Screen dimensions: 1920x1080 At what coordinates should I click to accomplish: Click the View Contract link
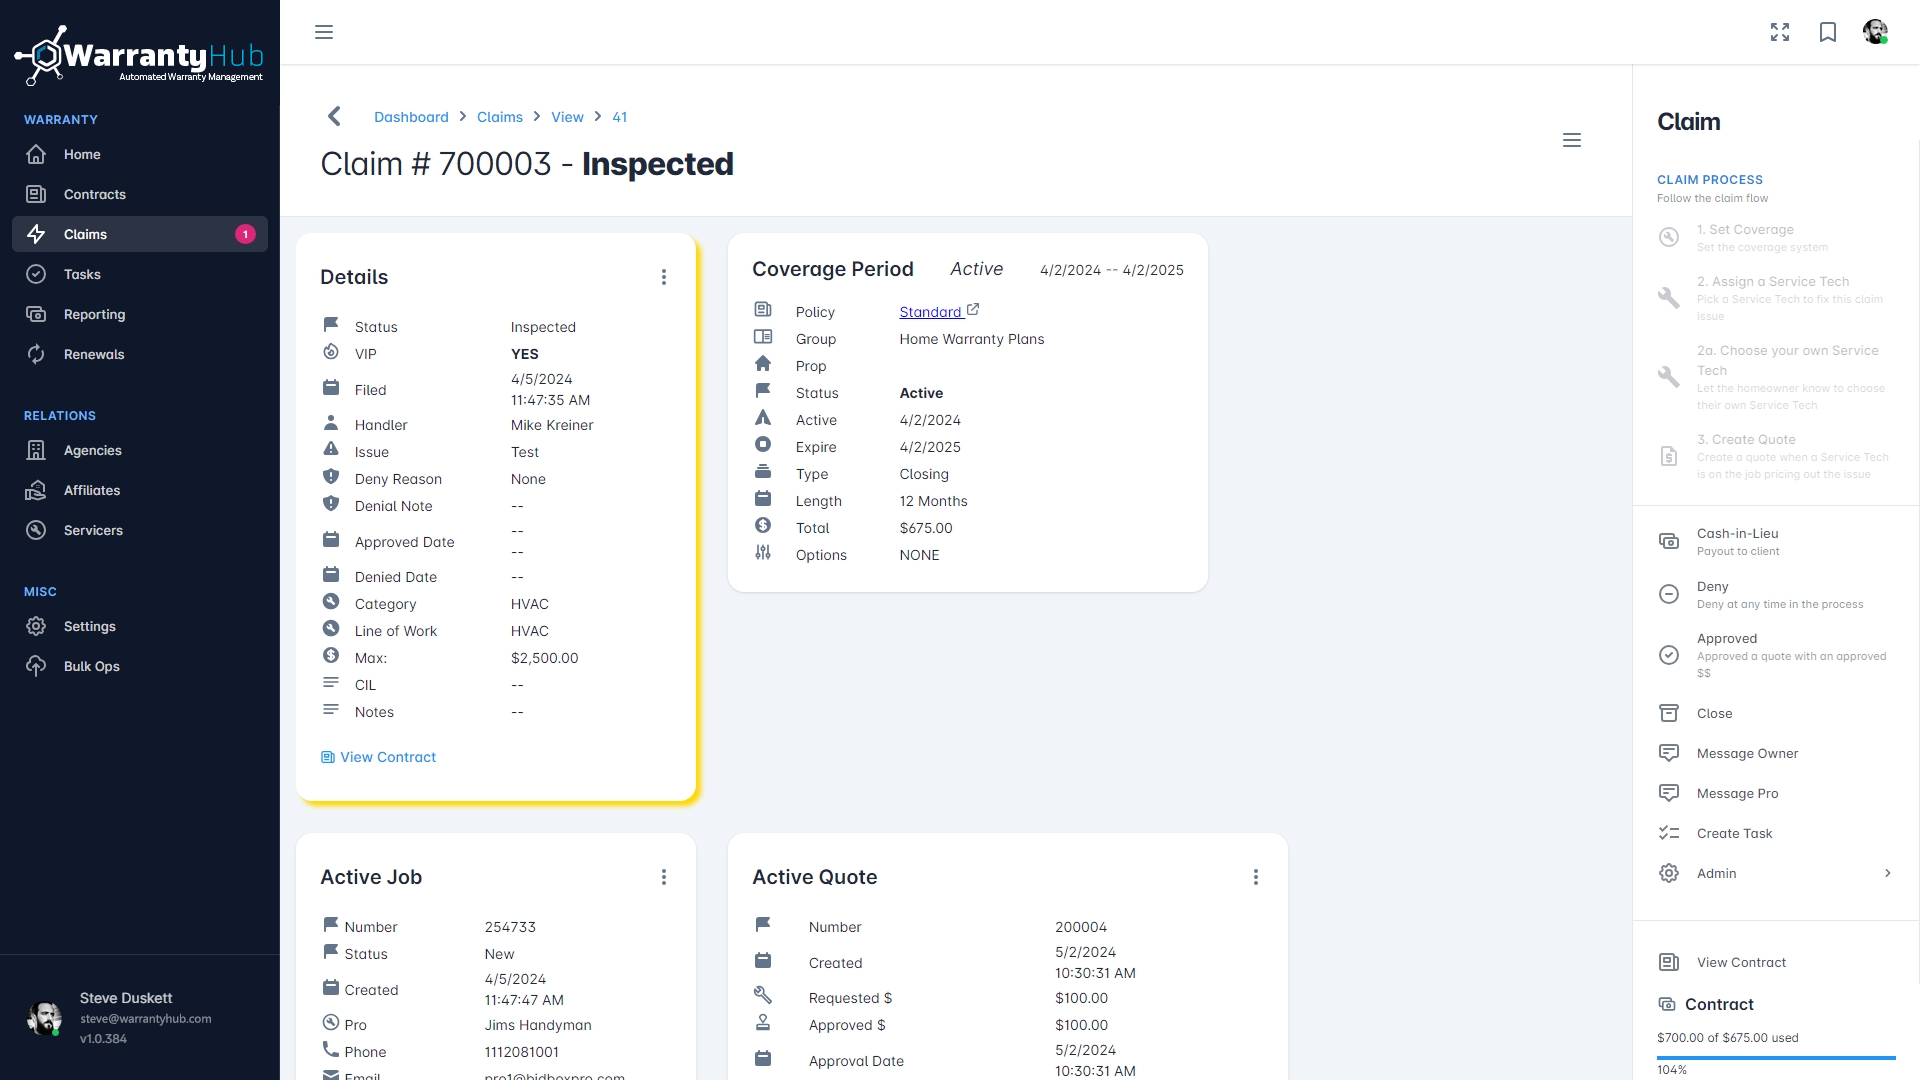coord(386,757)
